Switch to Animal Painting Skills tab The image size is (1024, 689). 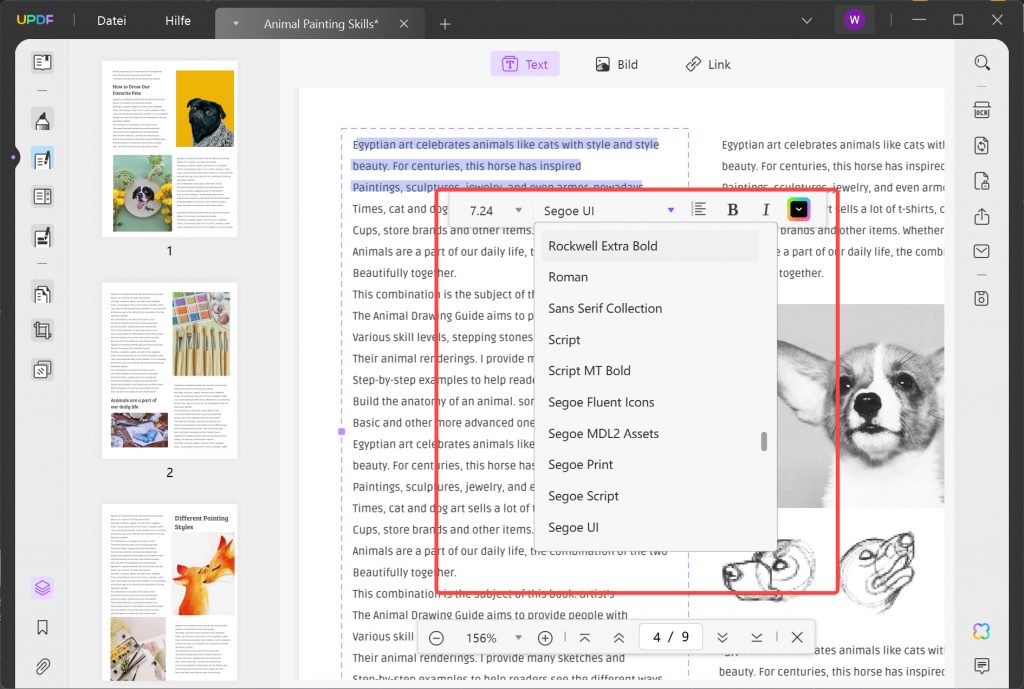click(321, 24)
